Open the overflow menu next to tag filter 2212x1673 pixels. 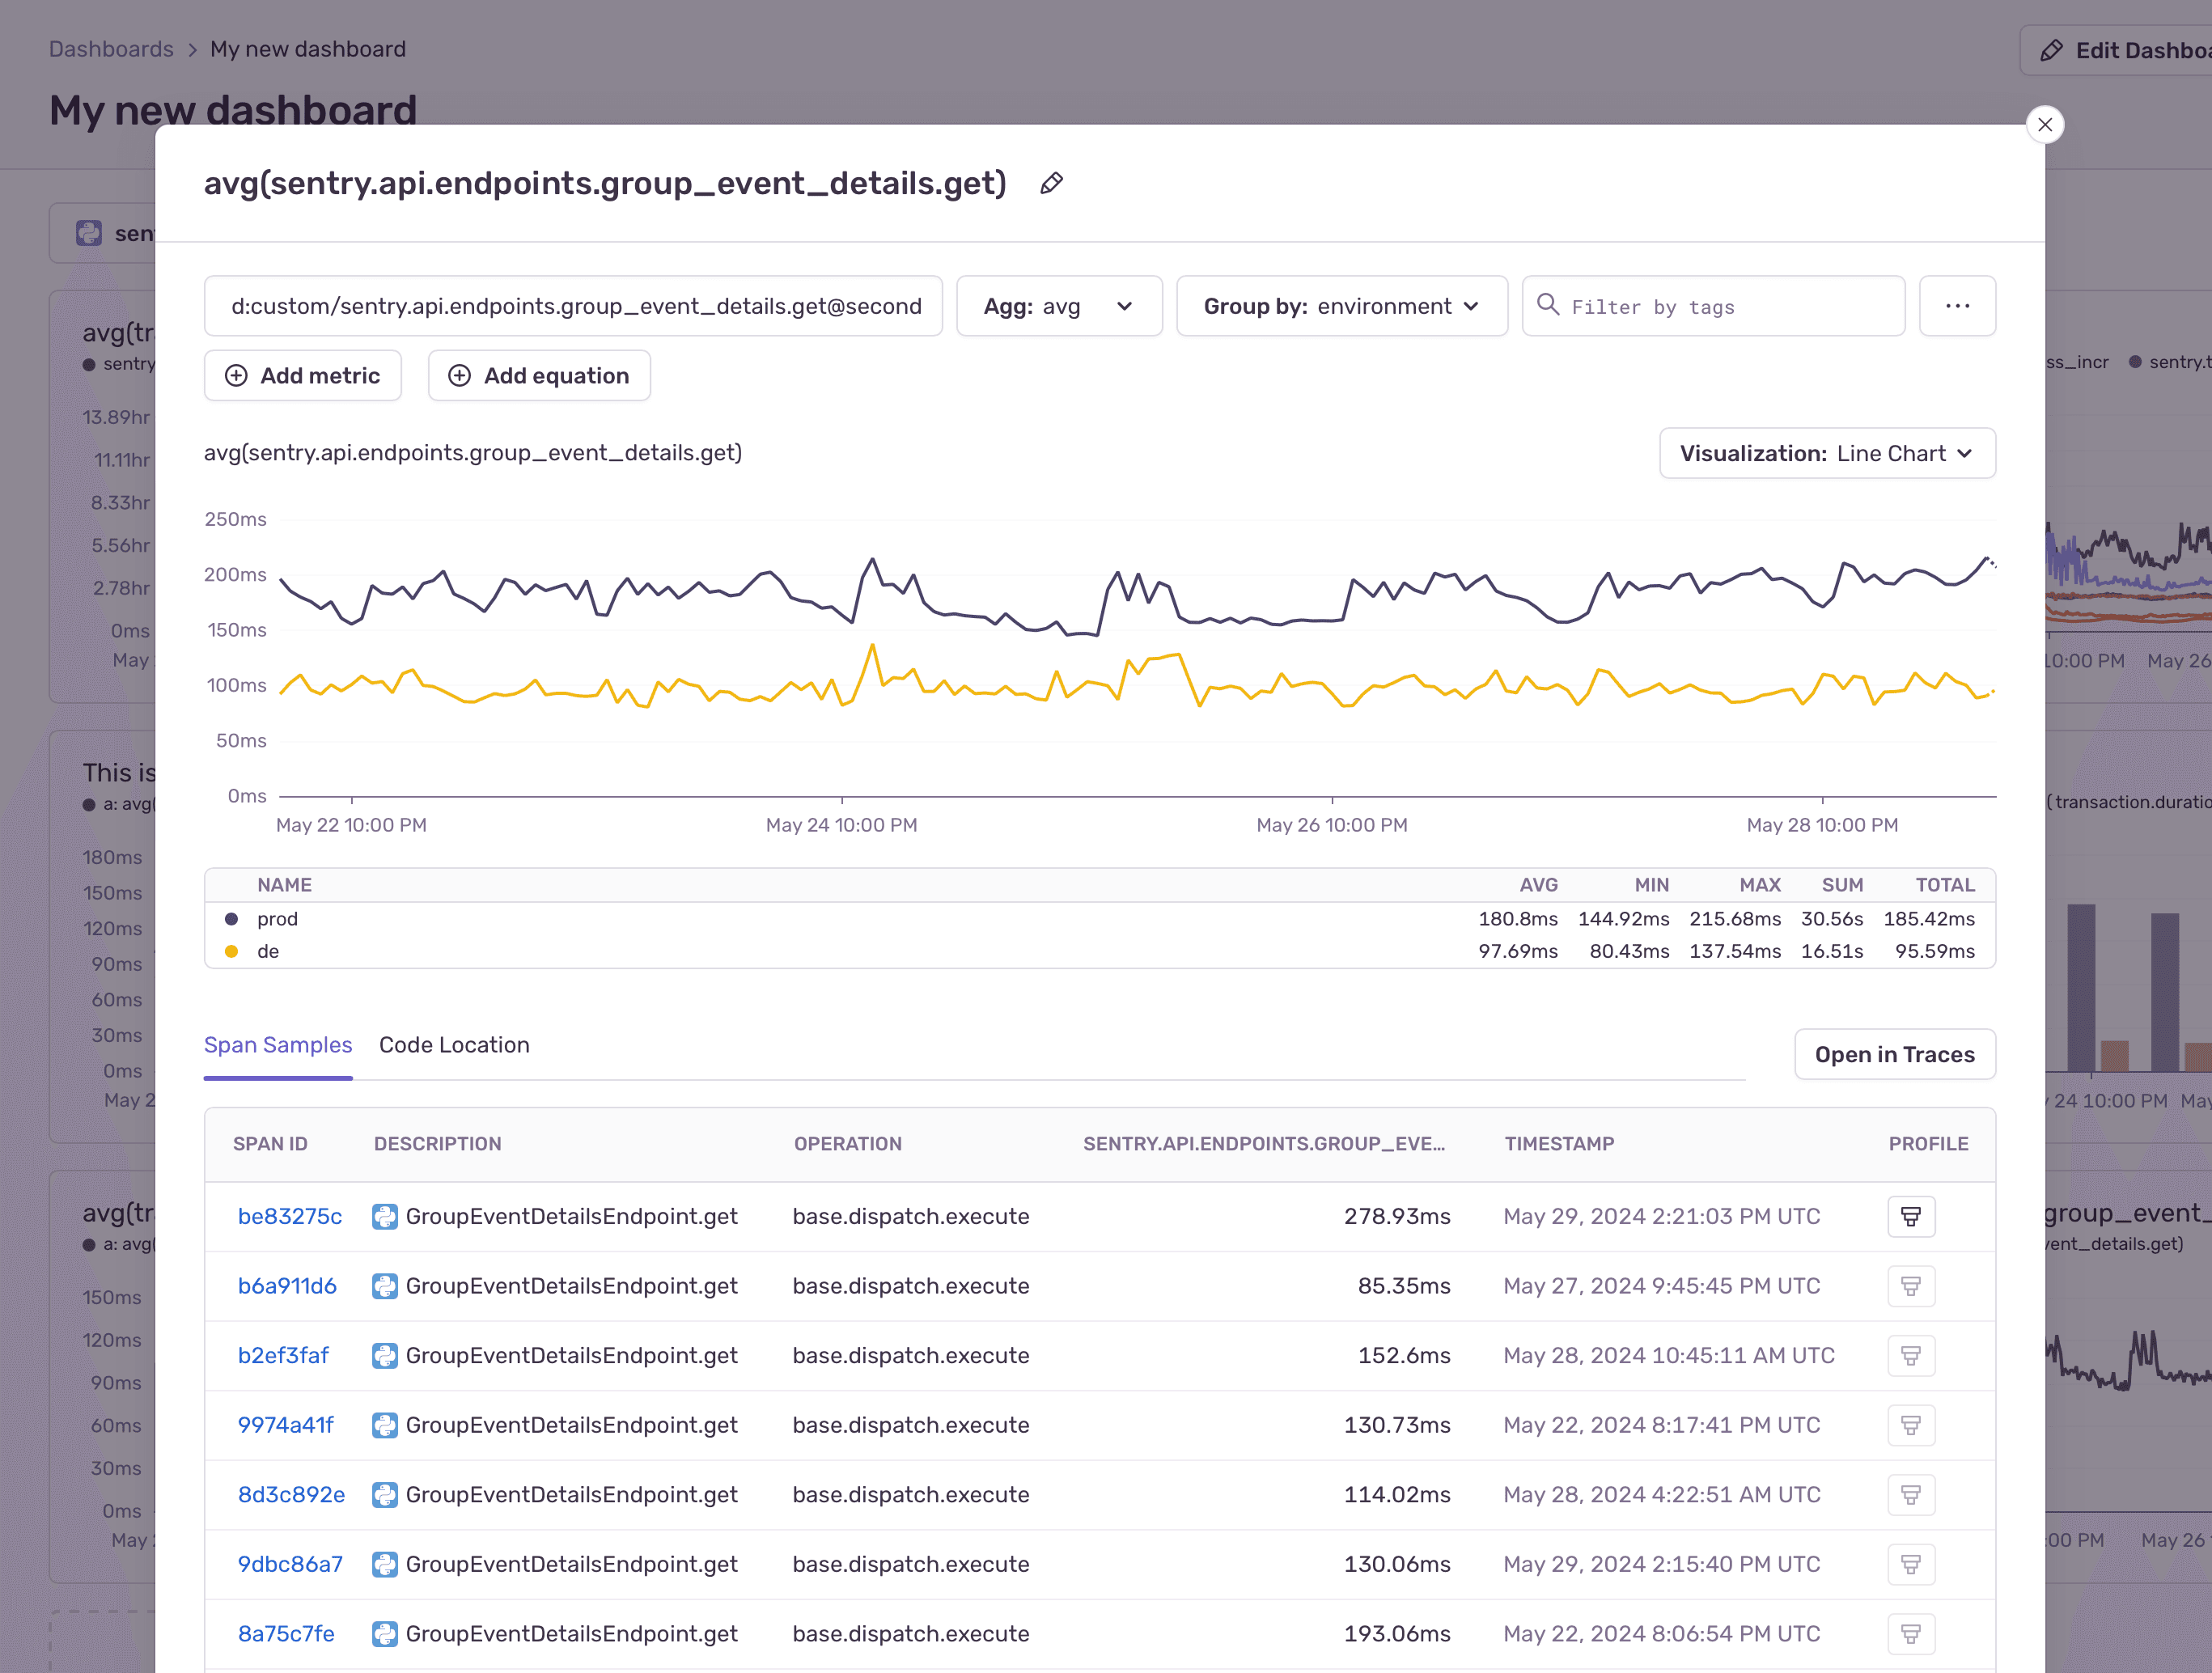point(1958,306)
